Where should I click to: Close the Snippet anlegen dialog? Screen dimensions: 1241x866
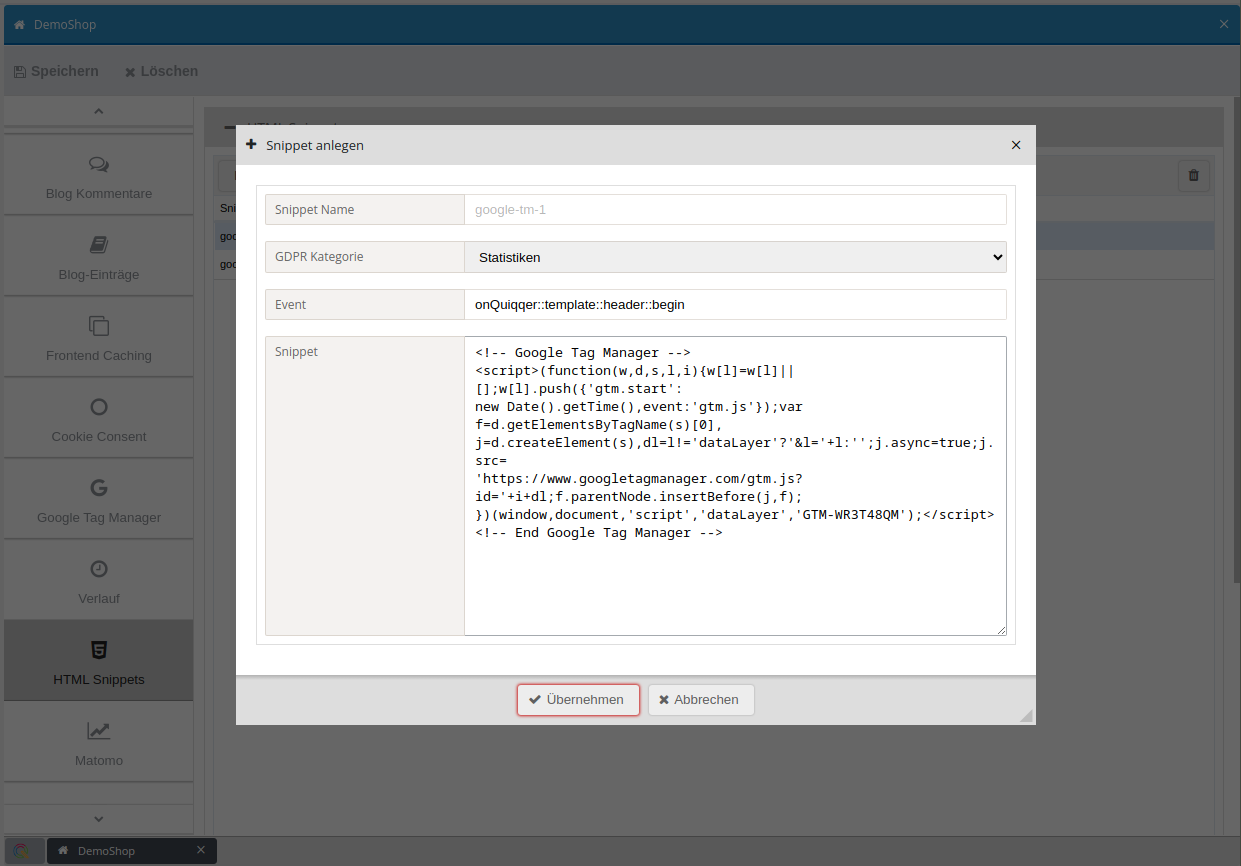pos(1016,145)
